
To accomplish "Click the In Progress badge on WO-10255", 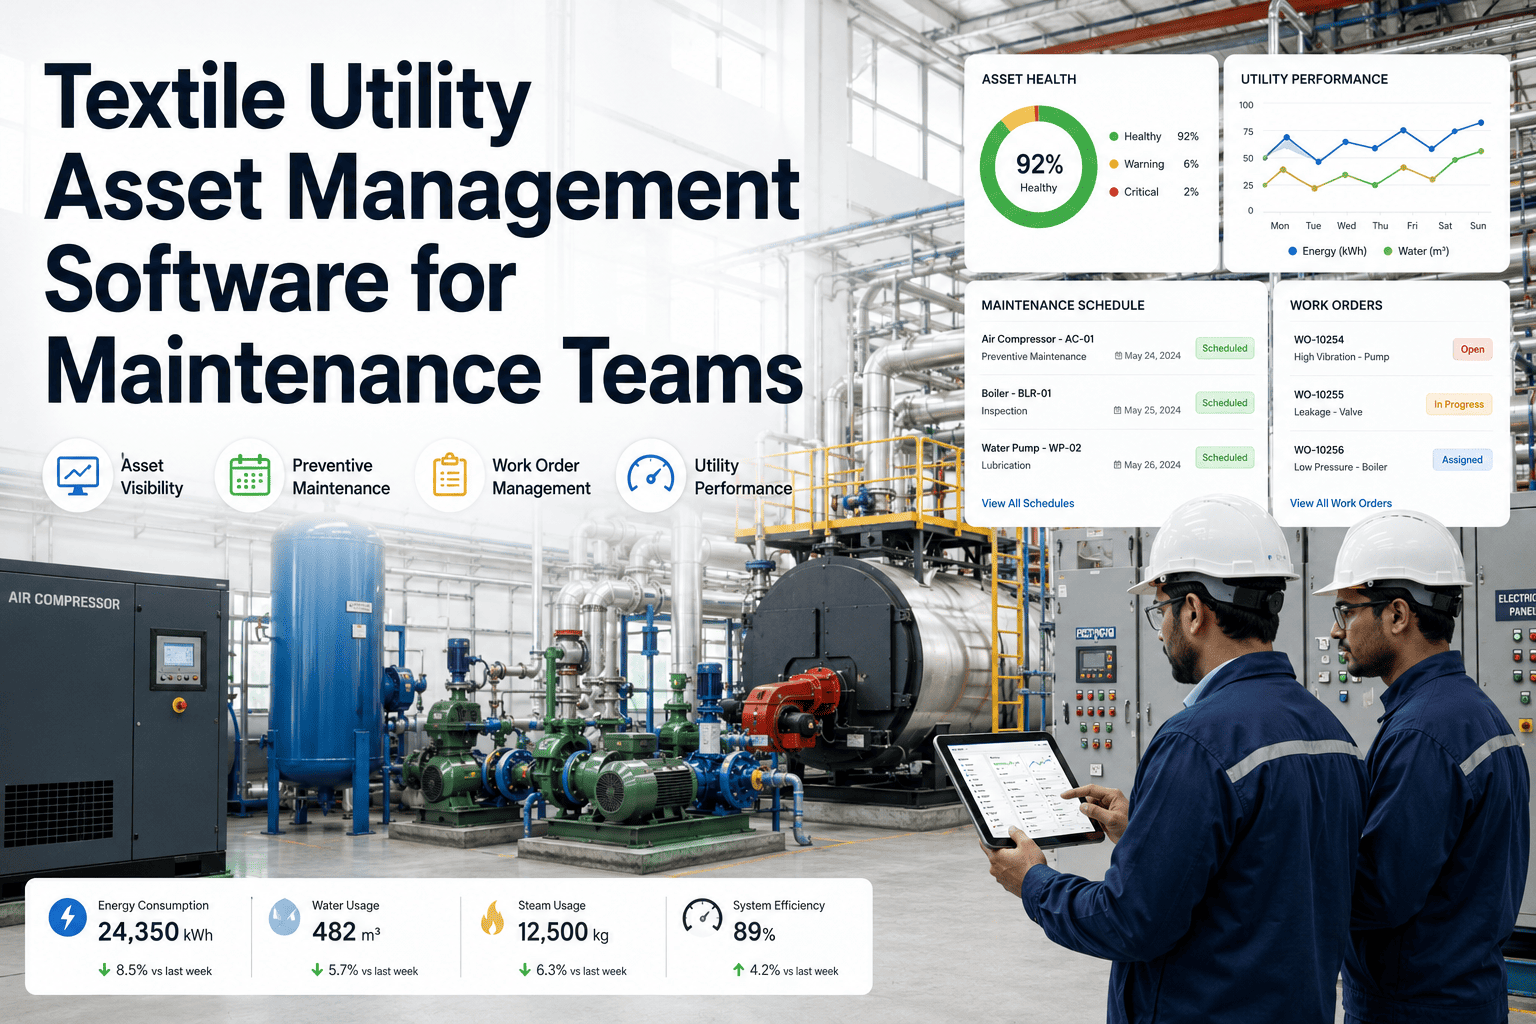I will pyautogui.click(x=1459, y=404).
